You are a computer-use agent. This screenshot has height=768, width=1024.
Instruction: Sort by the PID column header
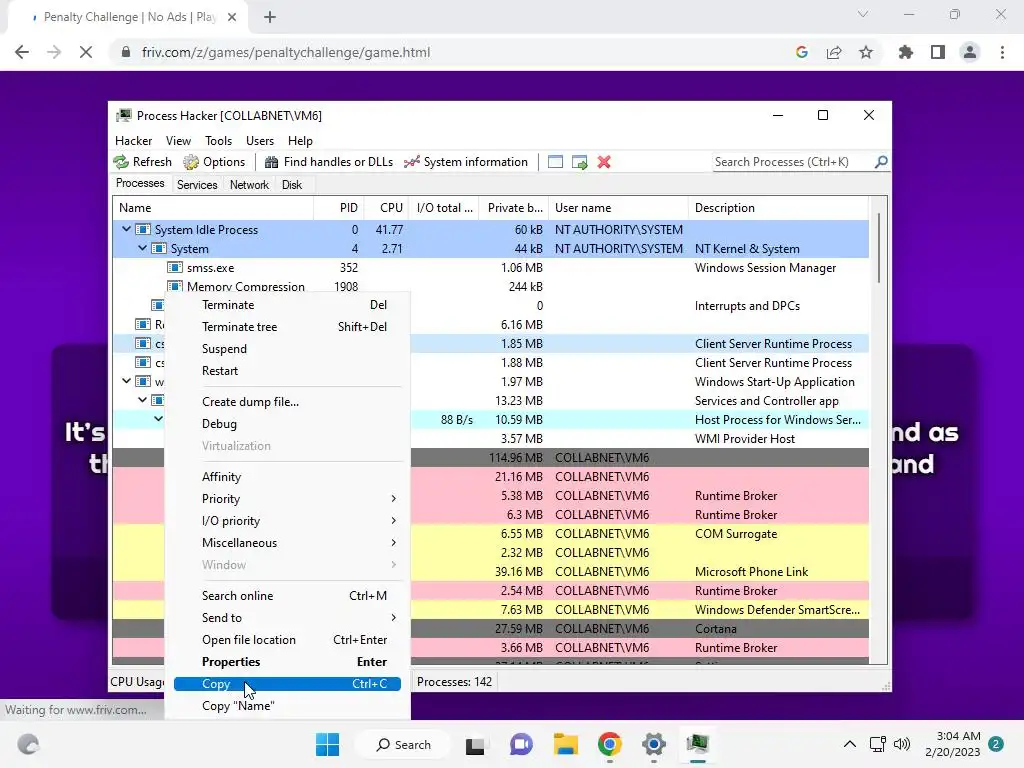click(x=340, y=208)
